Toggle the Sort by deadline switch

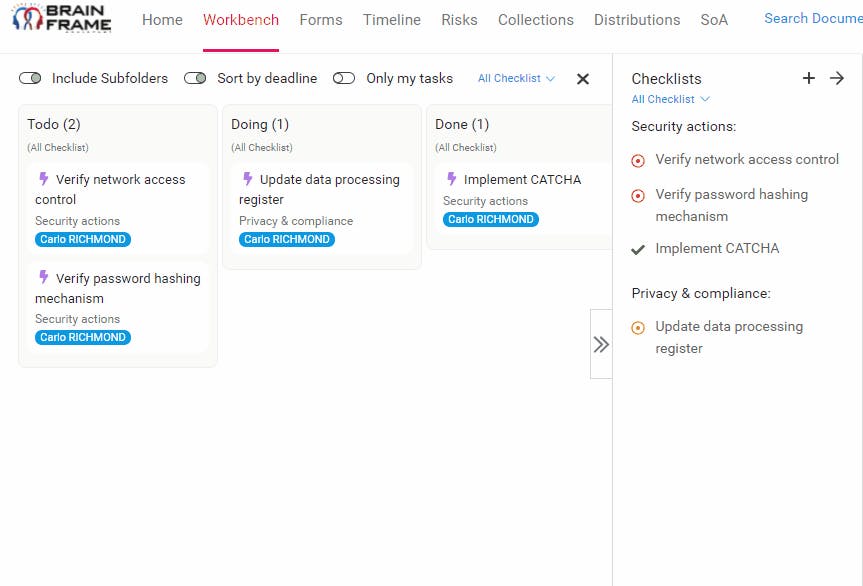[195, 78]
